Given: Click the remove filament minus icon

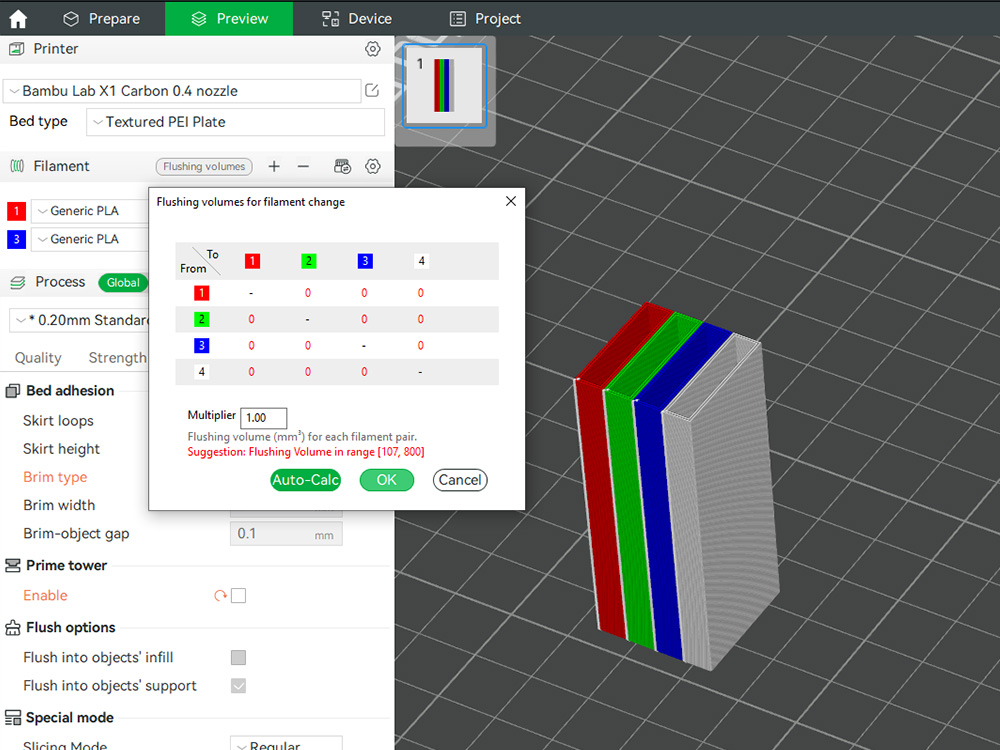Looking at the screenshot, I should tap(302, 166).
